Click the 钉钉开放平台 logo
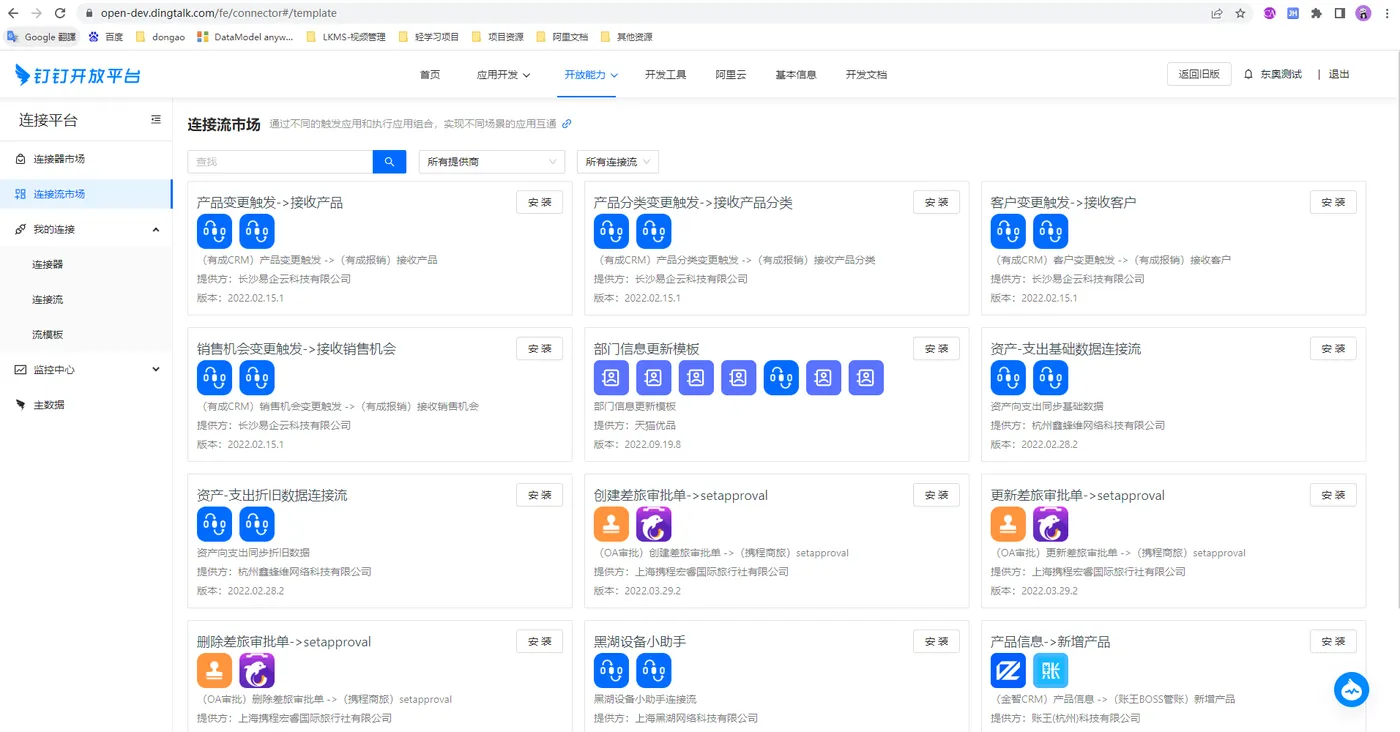 pos(78,75)
